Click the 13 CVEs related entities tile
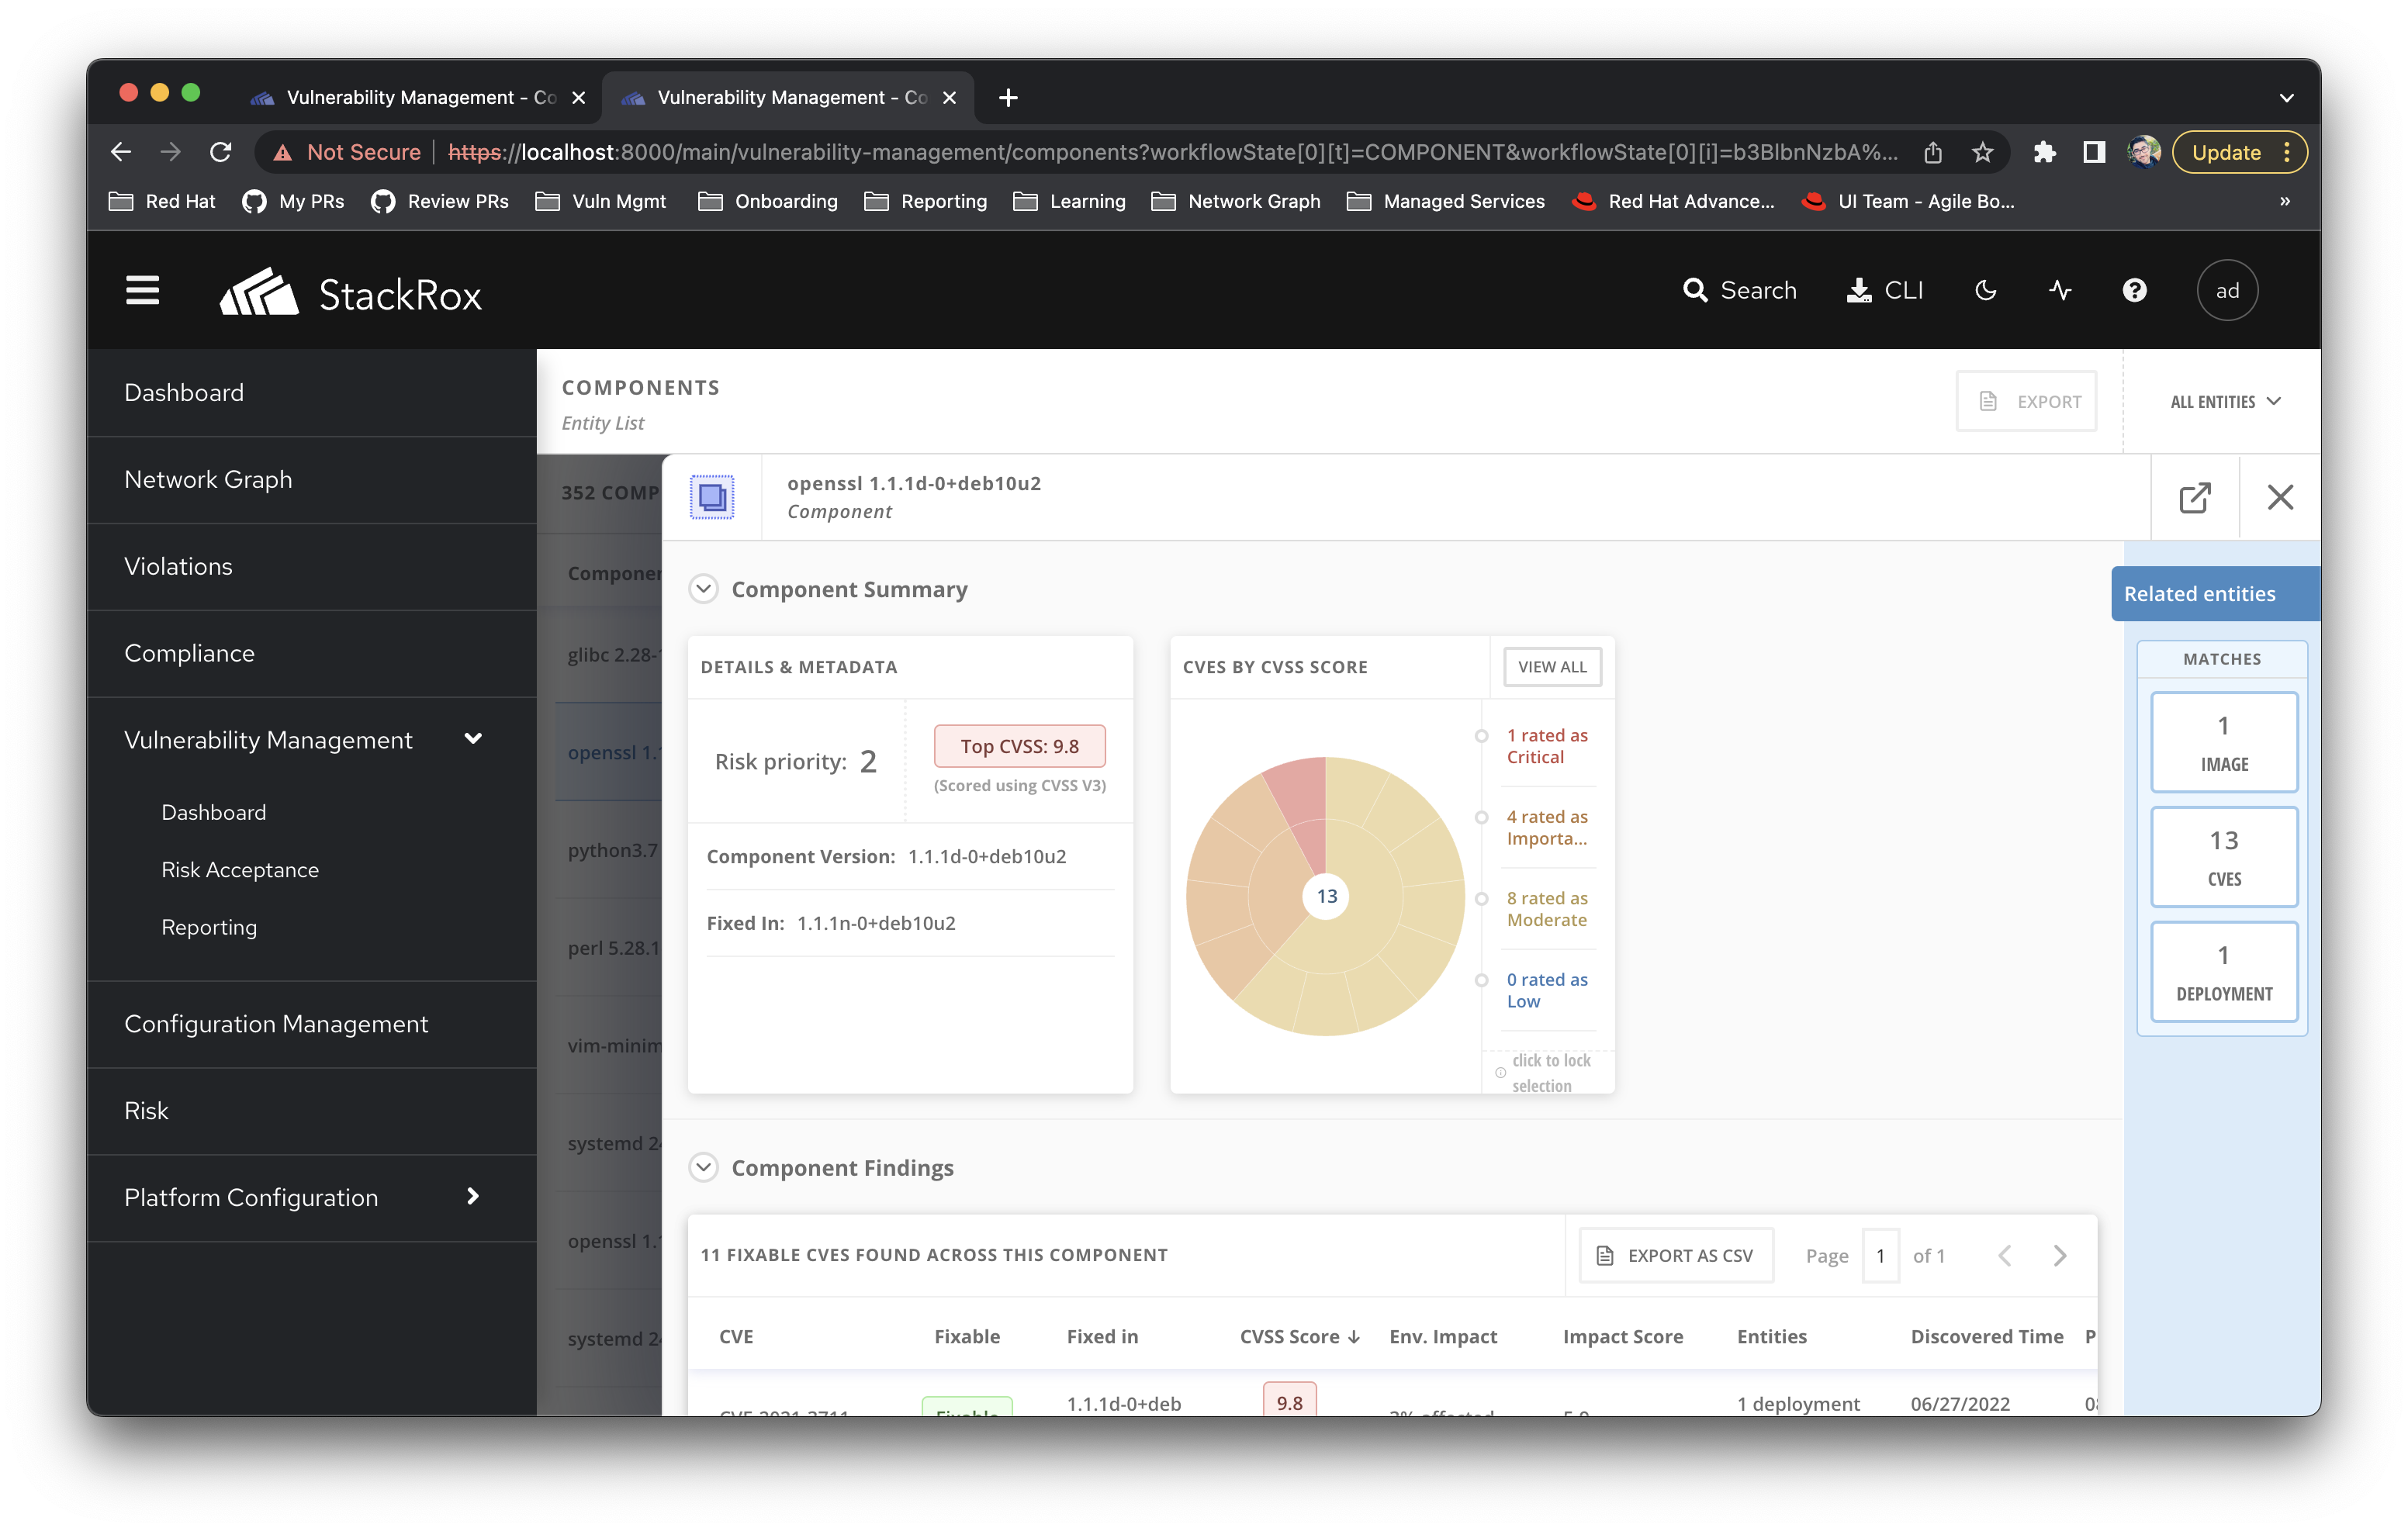This screenshot has height=1531, width=2408. click(x=2223, y=857)
